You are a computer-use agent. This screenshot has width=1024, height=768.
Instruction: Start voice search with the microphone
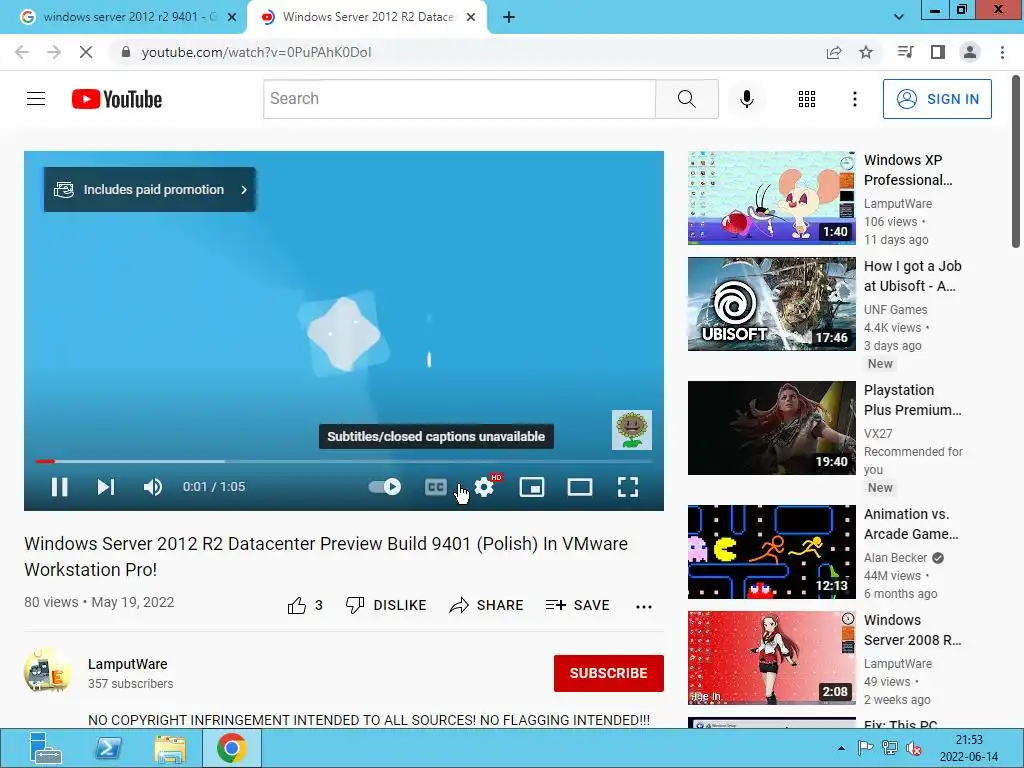pos(746,99)
